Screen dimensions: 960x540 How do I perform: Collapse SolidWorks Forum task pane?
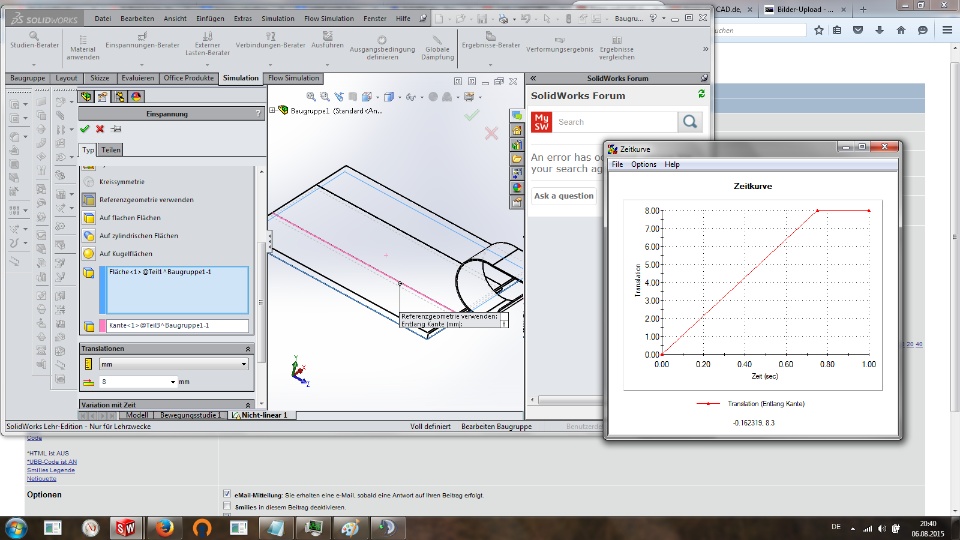click(533, 78)
